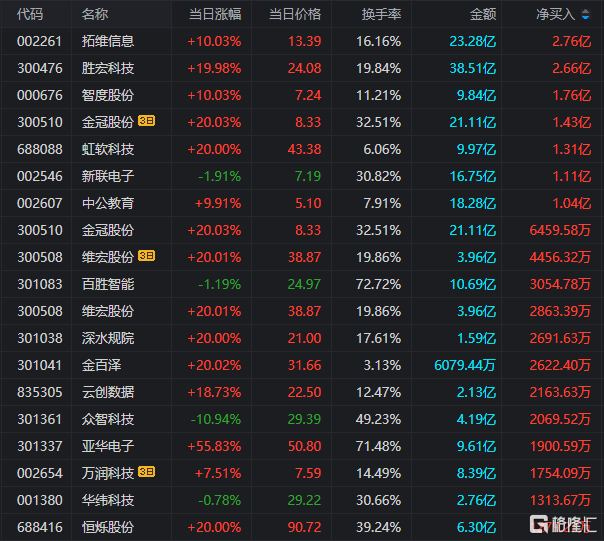Click turnover rate 3.13% for 金百泽
This screenshot has width=604, height=541.
click(x=382, y=365)
